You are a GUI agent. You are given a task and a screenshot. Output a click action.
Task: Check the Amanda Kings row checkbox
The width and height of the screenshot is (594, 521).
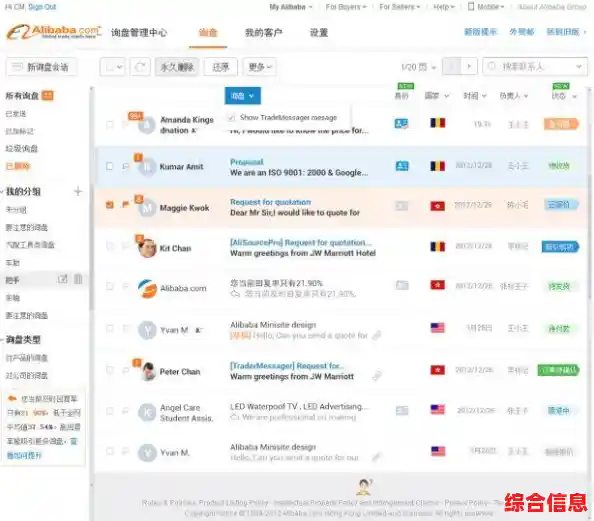pos(110,124)
